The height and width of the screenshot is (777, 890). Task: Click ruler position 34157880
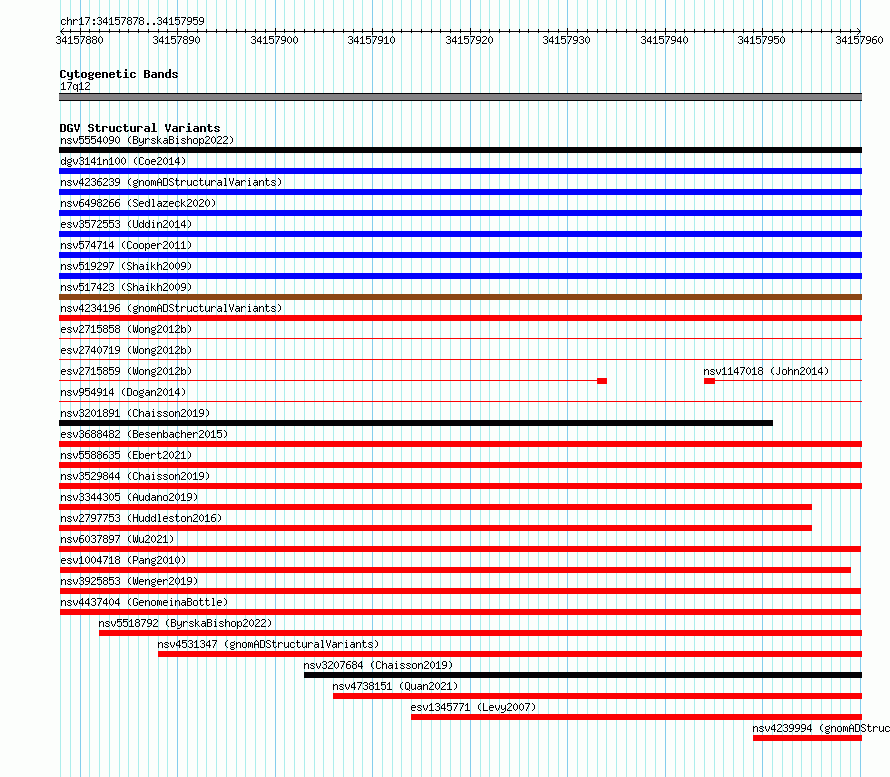click(x=79, y=40)
